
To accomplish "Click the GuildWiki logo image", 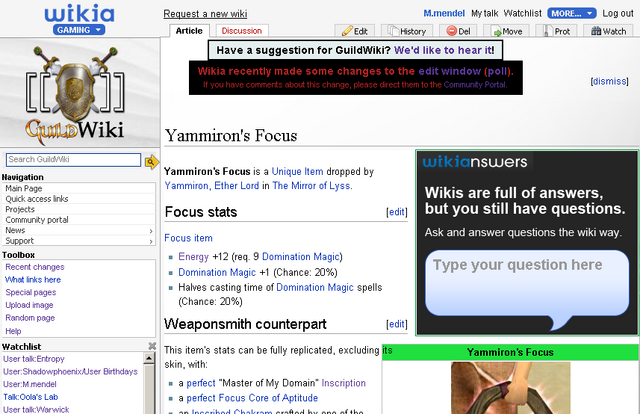I will 75,94.
